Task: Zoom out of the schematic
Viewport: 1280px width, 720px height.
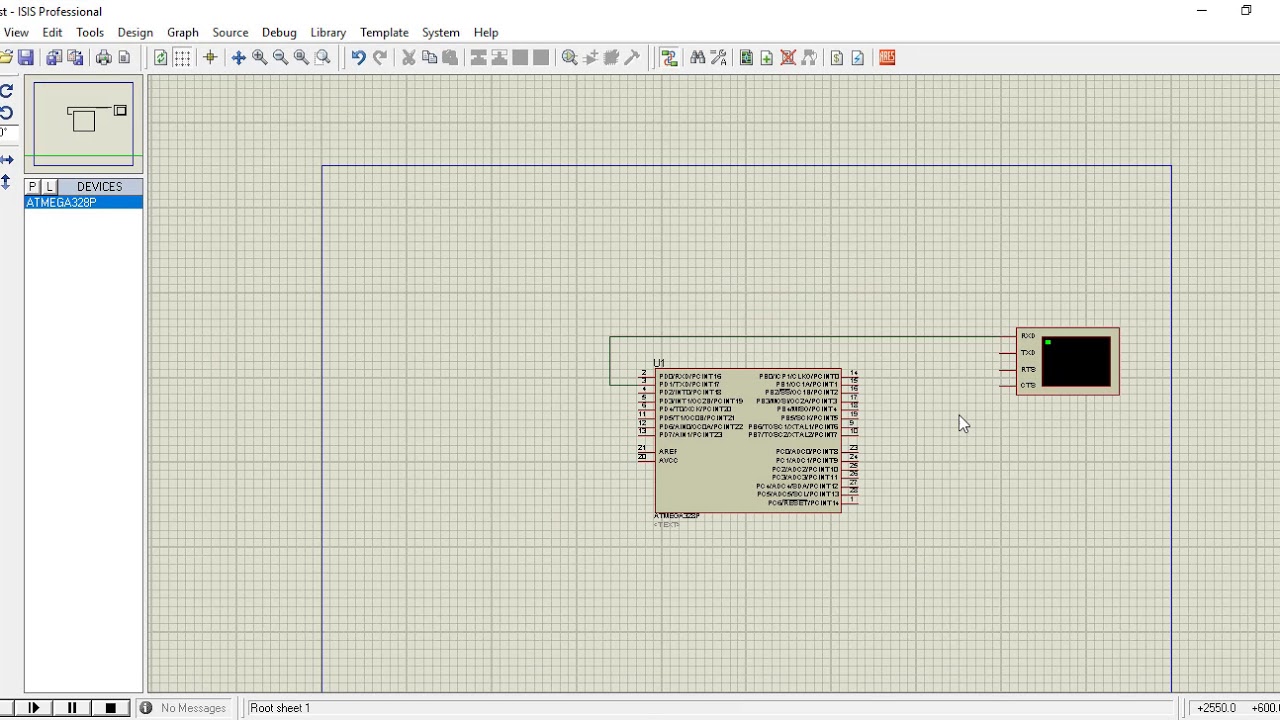Action: click(x=280, y=58)
